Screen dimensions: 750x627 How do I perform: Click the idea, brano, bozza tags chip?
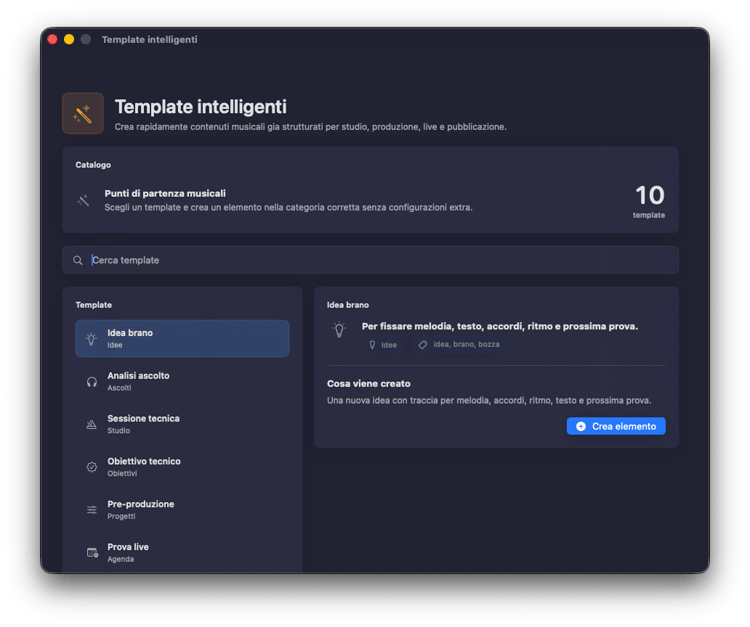pos(459,345)
